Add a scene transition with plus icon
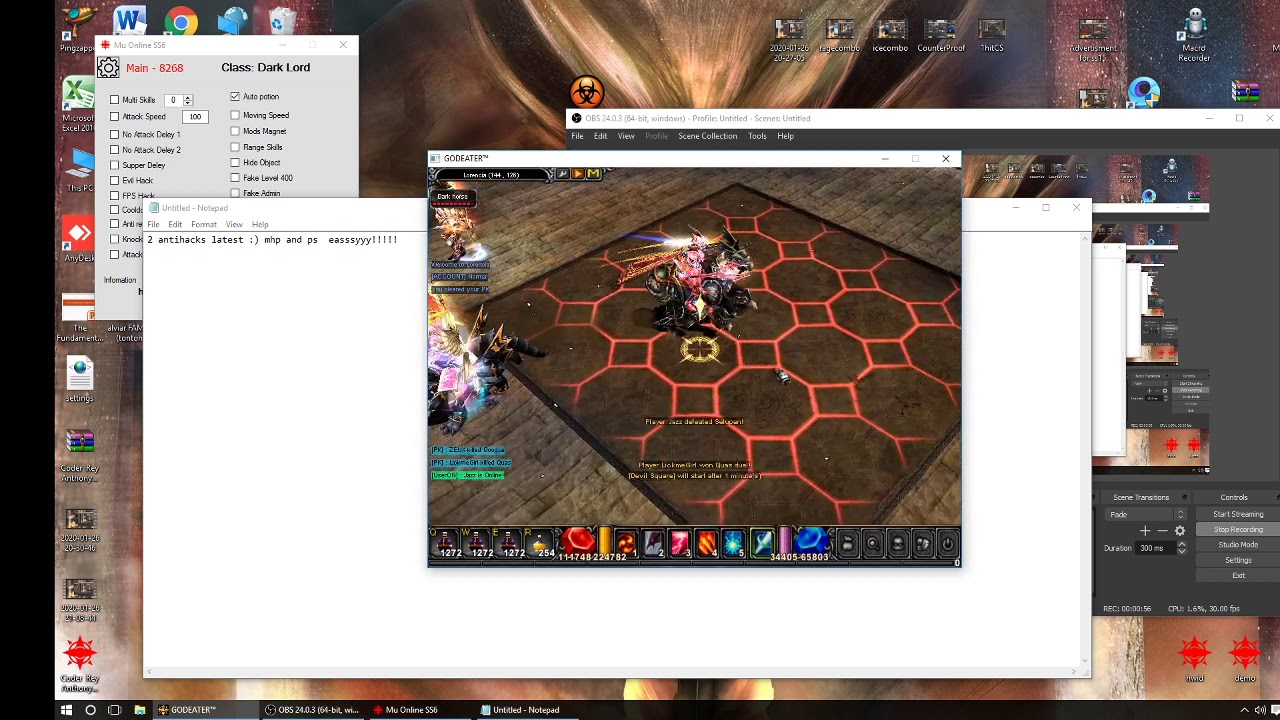The image size is (1280, 720). click(x=1145, y=531)
